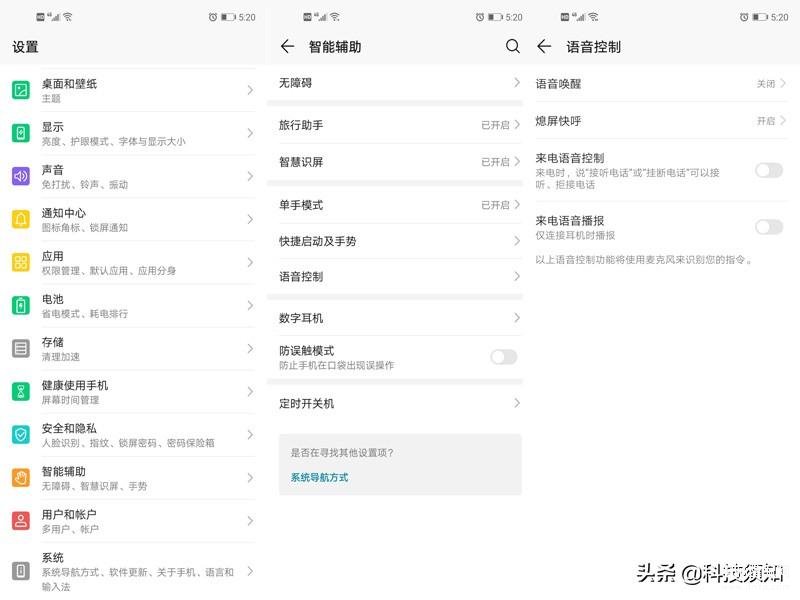The height and width of the screenshot is (600, 800).
Task: Go back from the 语音控制 screen
Action: coord(545,46)
